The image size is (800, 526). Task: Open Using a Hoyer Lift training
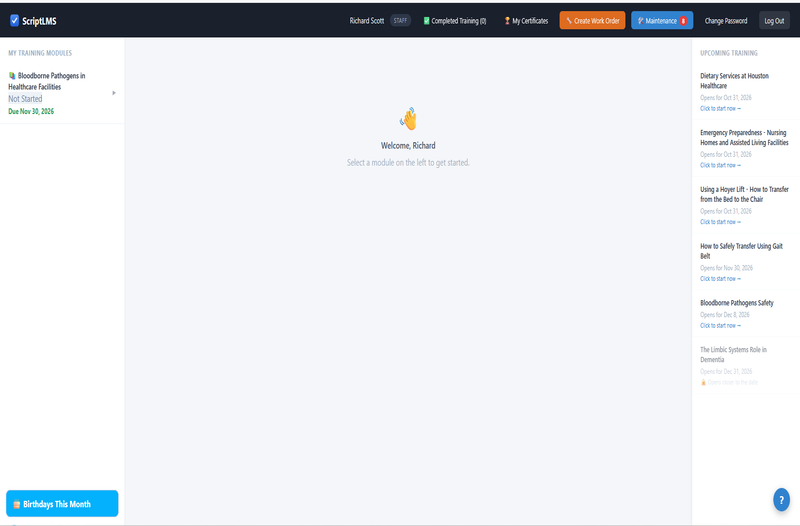coord(744,194)
